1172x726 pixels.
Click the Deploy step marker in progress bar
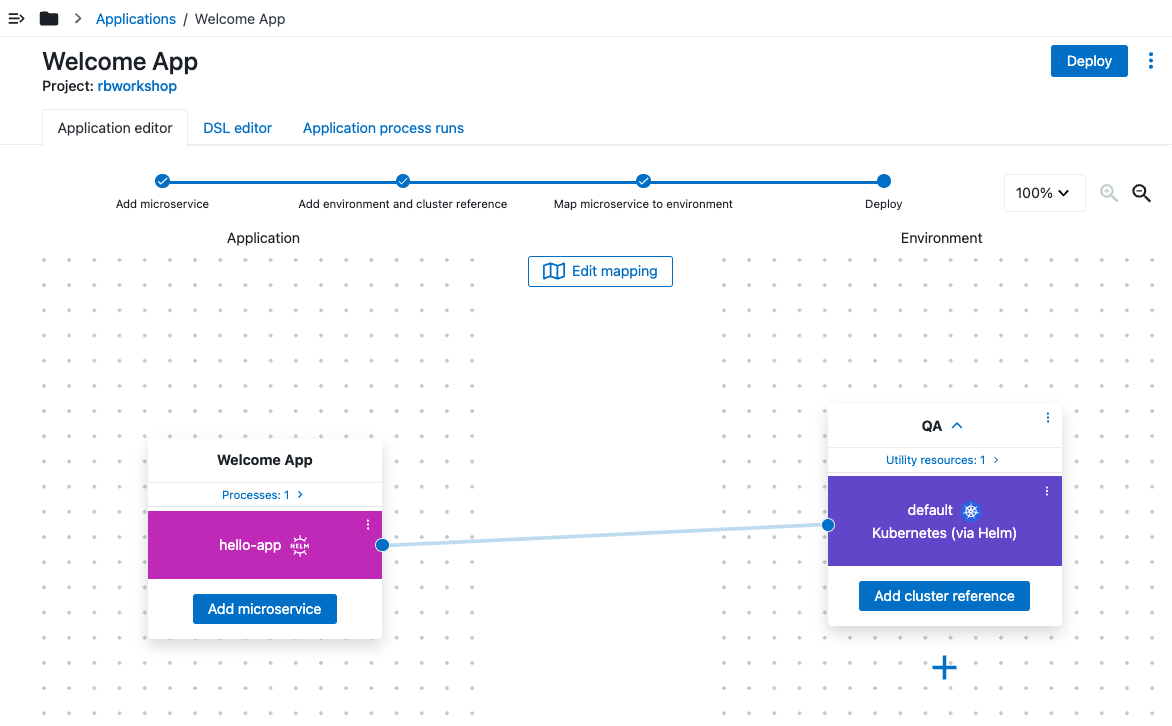coord(883,181)
